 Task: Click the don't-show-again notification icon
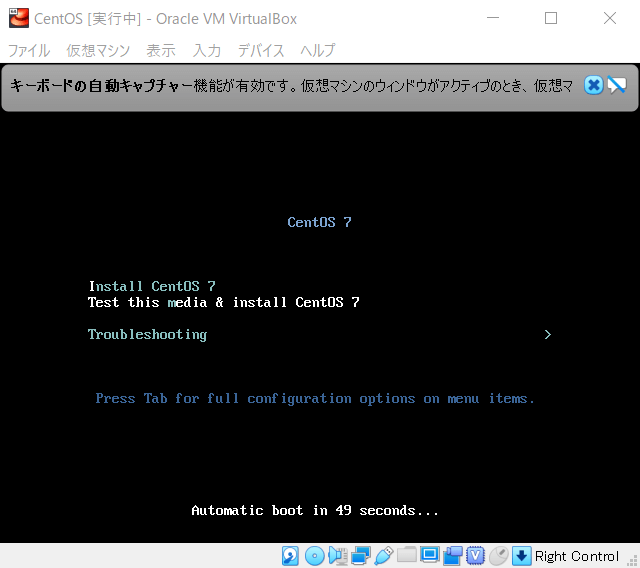point(617,85)
